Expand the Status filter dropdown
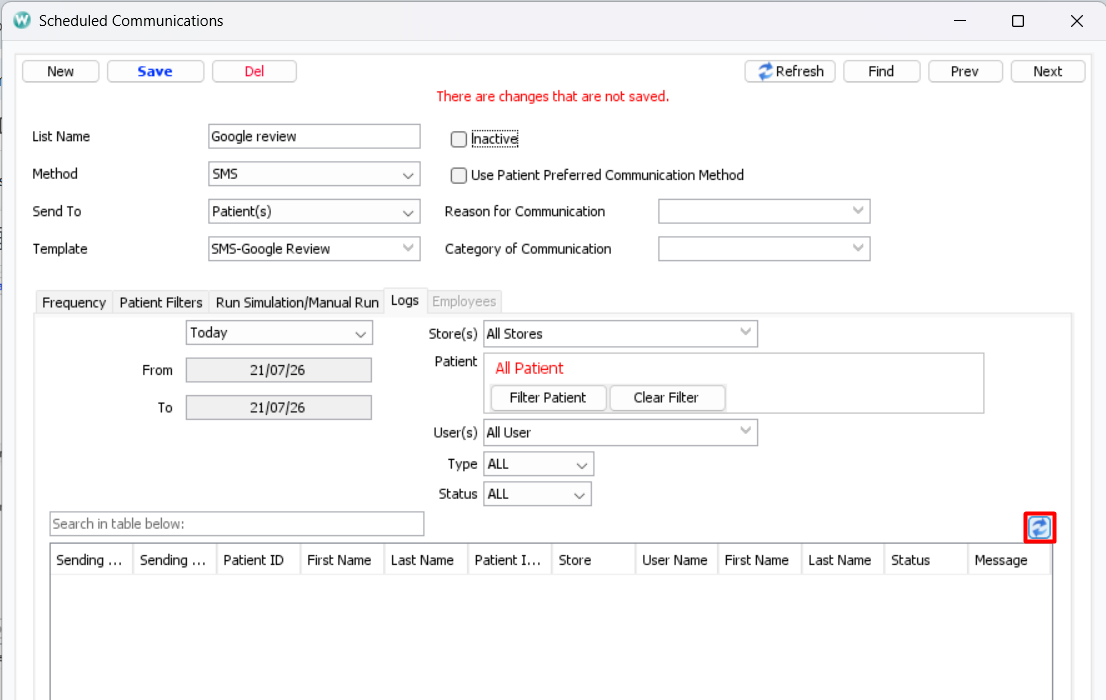1106x700 pixels. coord(537,494)
